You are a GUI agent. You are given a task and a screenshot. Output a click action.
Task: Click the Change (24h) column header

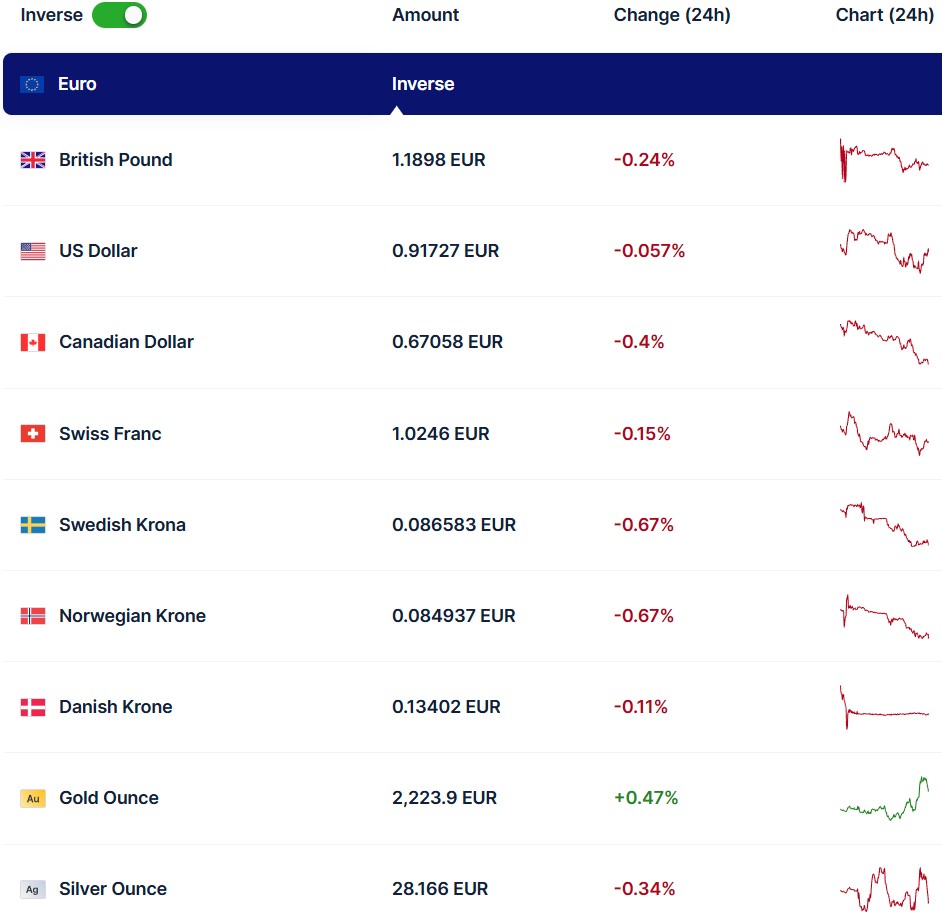[x=671, y=15]
